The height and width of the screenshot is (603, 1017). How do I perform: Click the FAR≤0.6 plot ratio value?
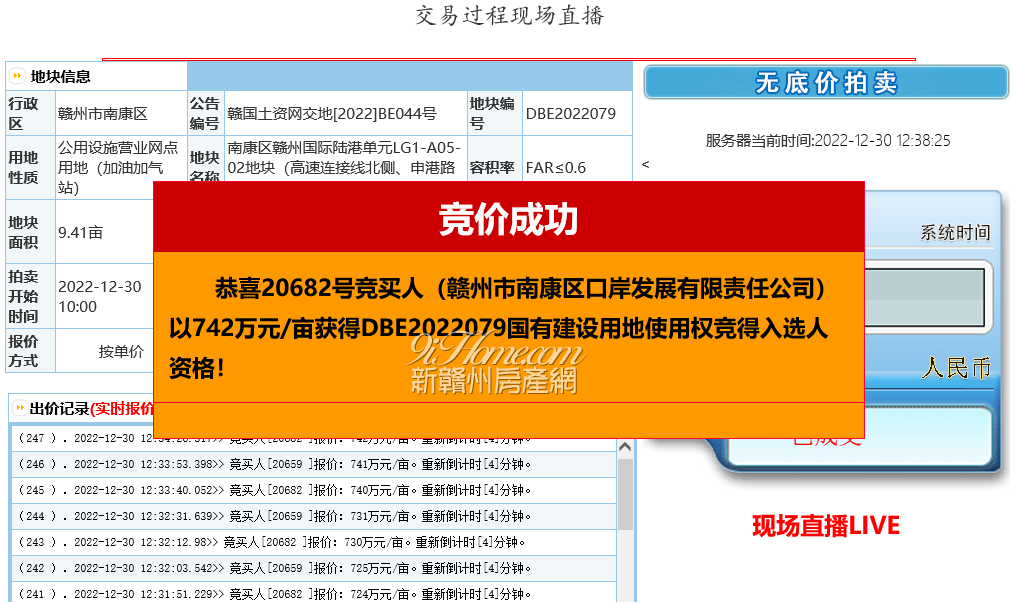(556, 167)
